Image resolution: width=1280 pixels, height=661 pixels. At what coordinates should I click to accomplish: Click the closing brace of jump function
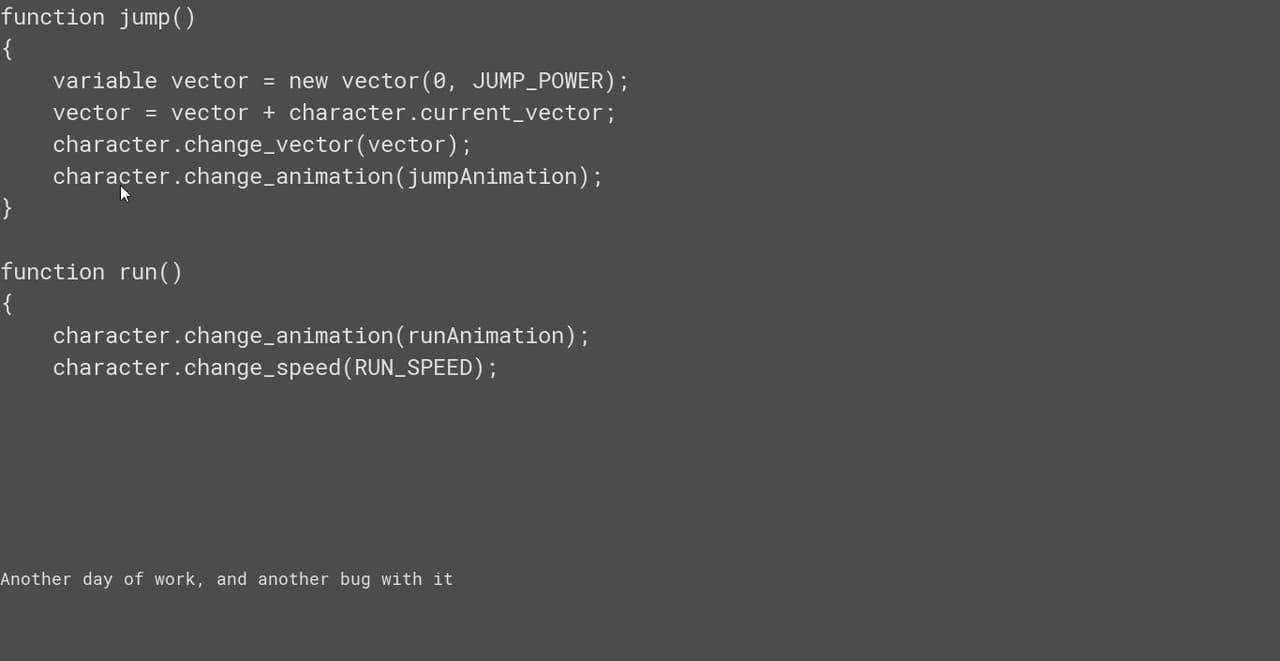click(x=7, y=208)
